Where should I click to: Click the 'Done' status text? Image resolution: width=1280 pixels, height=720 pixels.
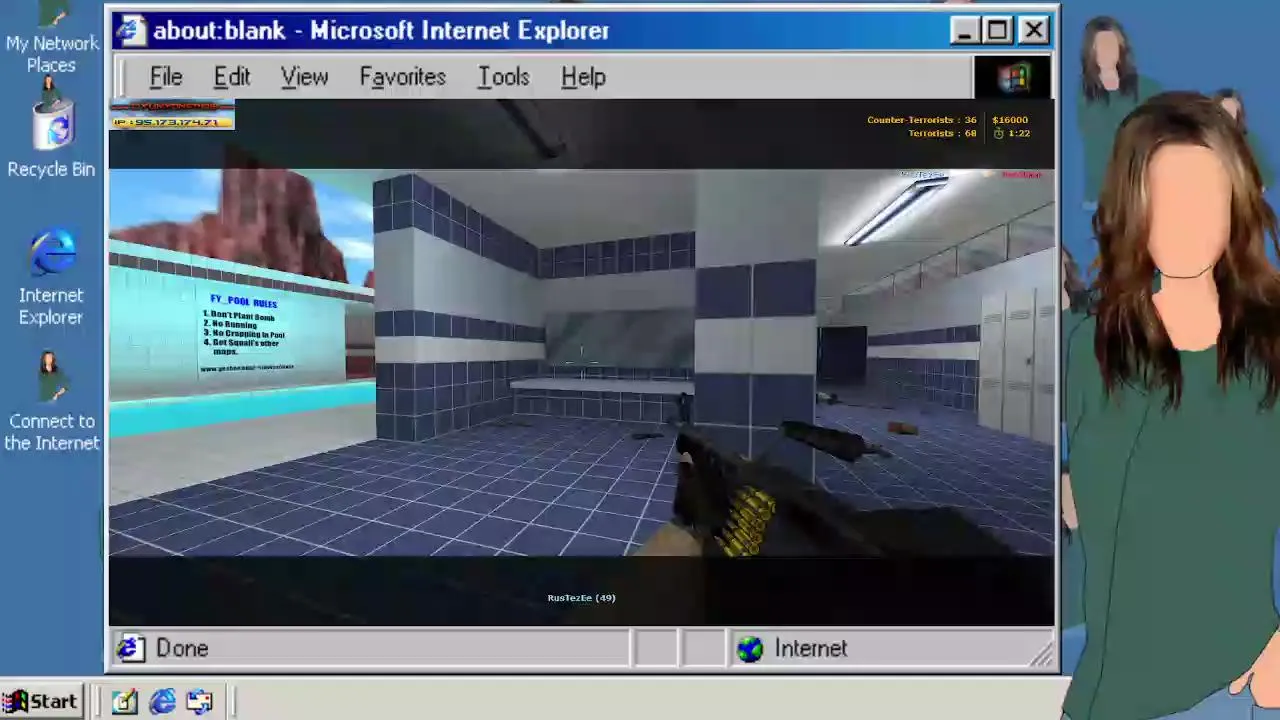[182, 649]
